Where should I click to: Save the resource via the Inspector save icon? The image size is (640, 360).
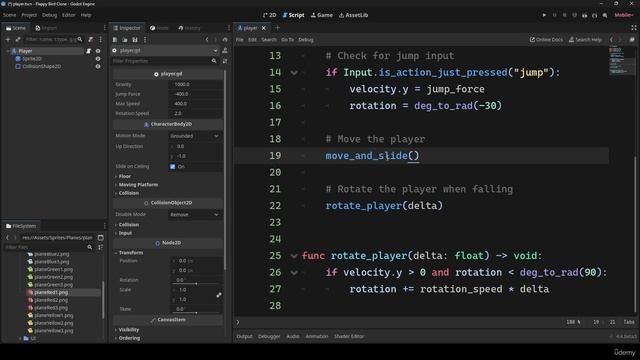tap(135, 40)
